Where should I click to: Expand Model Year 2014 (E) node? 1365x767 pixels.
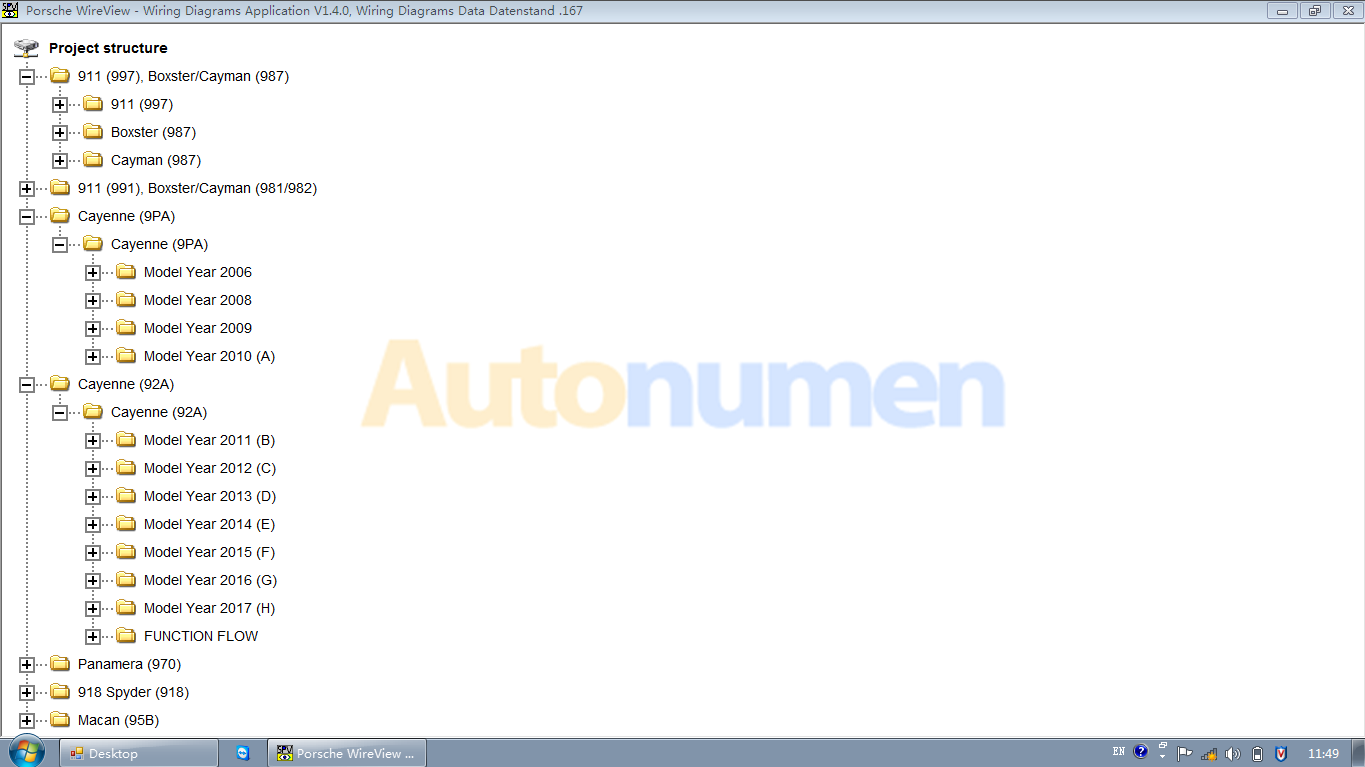pos(93,524)
